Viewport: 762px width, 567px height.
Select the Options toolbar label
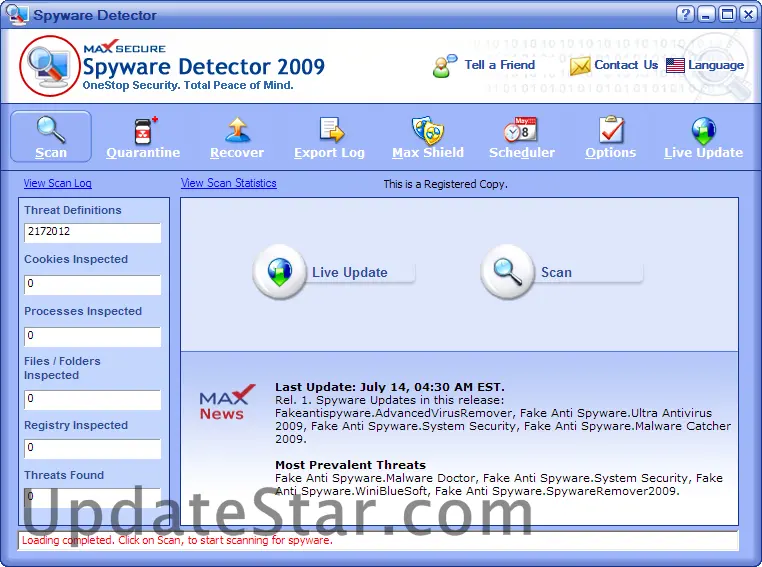coord(610,153)
